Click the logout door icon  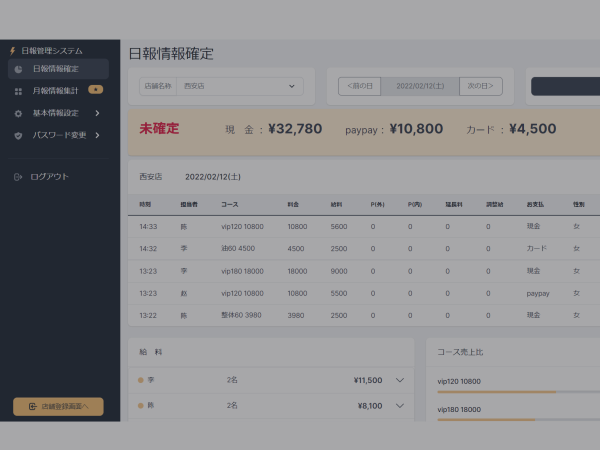(x=18, y=177)
